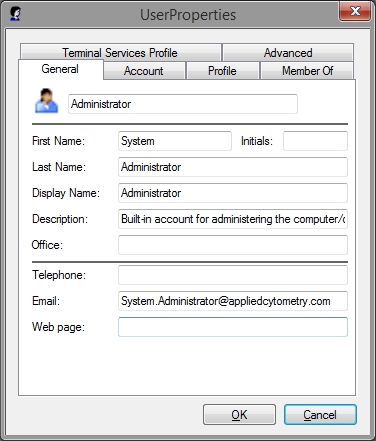Click the 'Display Name:' label

(66, 193)
